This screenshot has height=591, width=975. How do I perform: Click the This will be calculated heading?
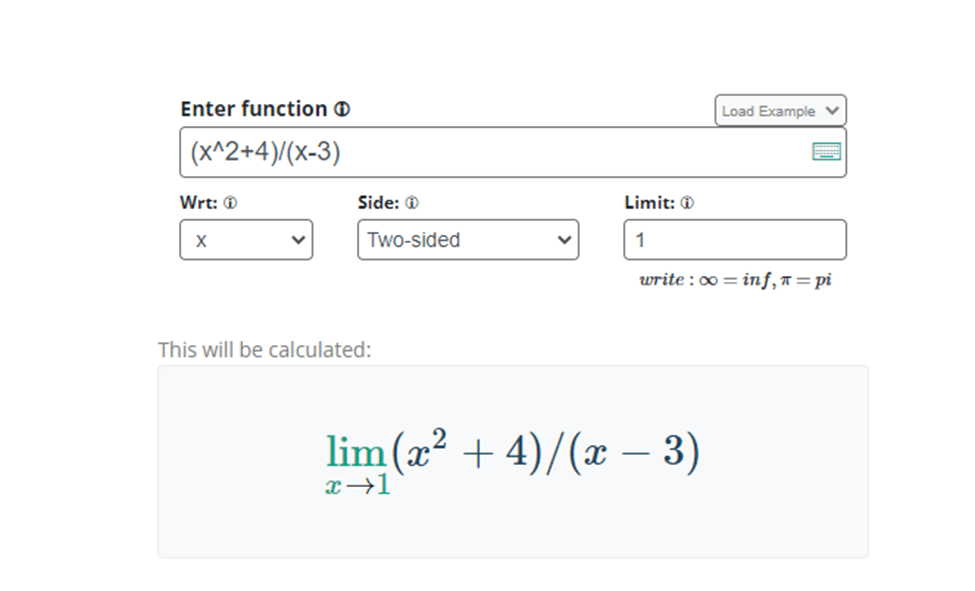264,350
